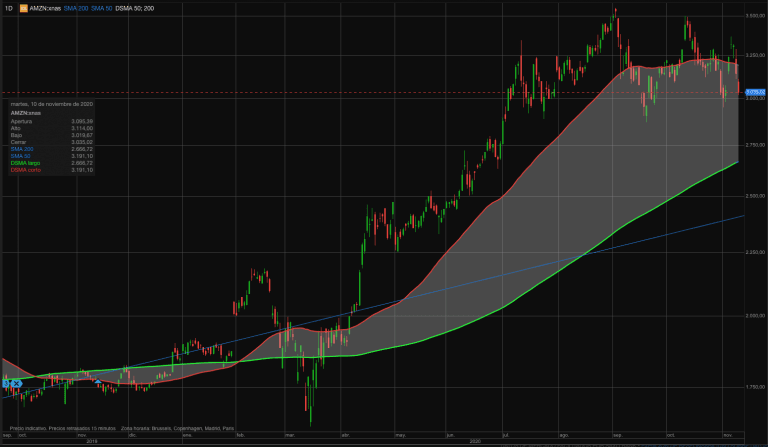
Task: Click the small blue triangle marker on chart
Action: pyautogui.click(x=4, y=383)
